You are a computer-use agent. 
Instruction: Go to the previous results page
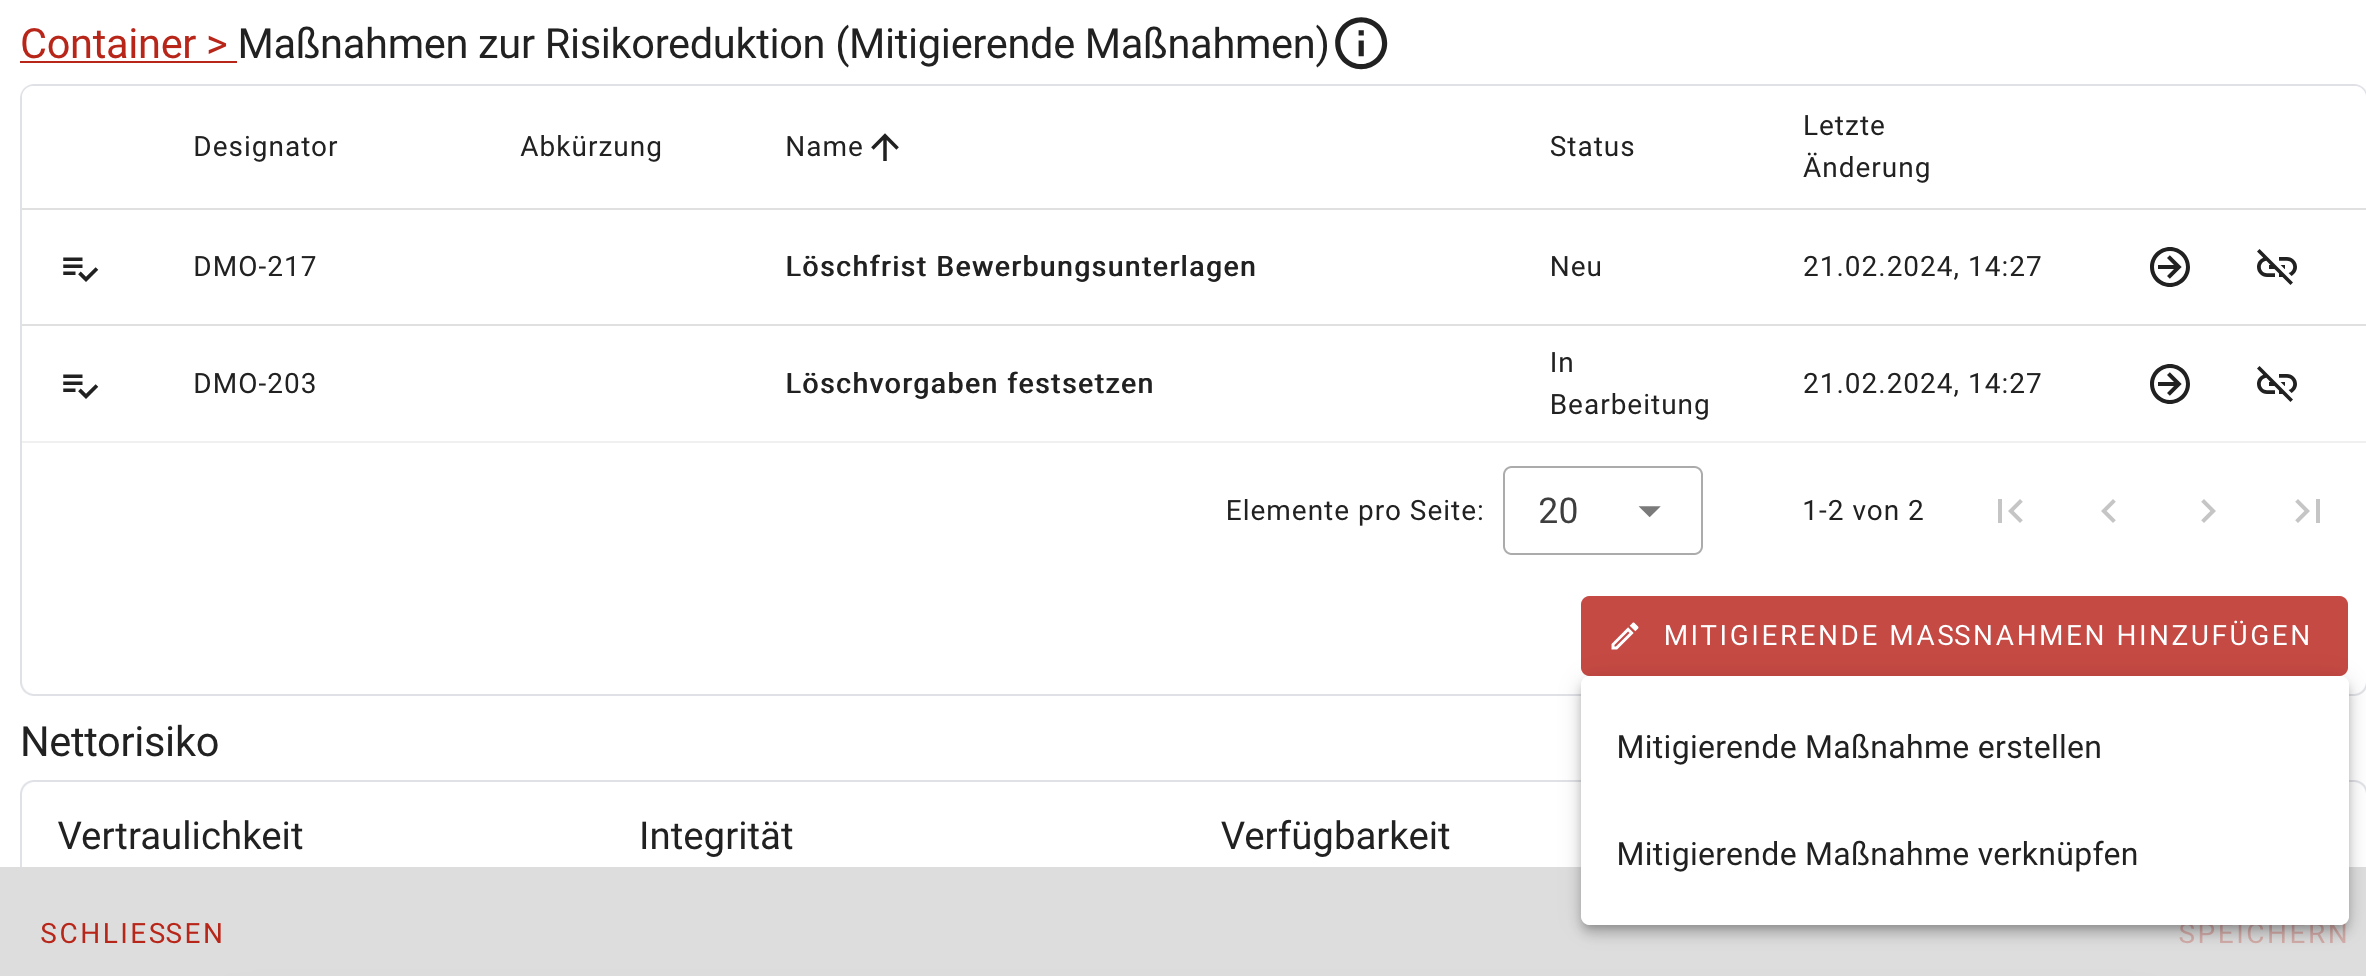tap(2108, 510)
